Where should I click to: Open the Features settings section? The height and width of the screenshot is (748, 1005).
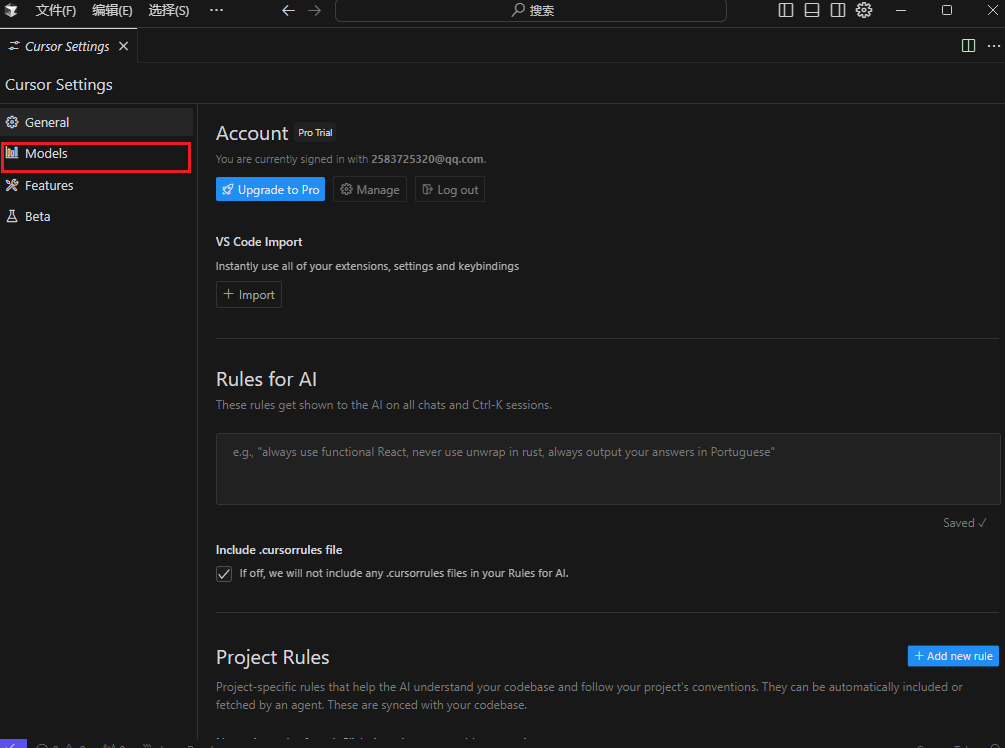tap(96, 186)
